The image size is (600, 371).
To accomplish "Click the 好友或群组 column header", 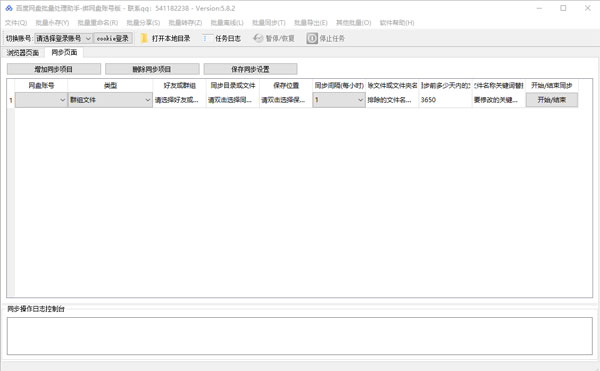I will (179, 86).
